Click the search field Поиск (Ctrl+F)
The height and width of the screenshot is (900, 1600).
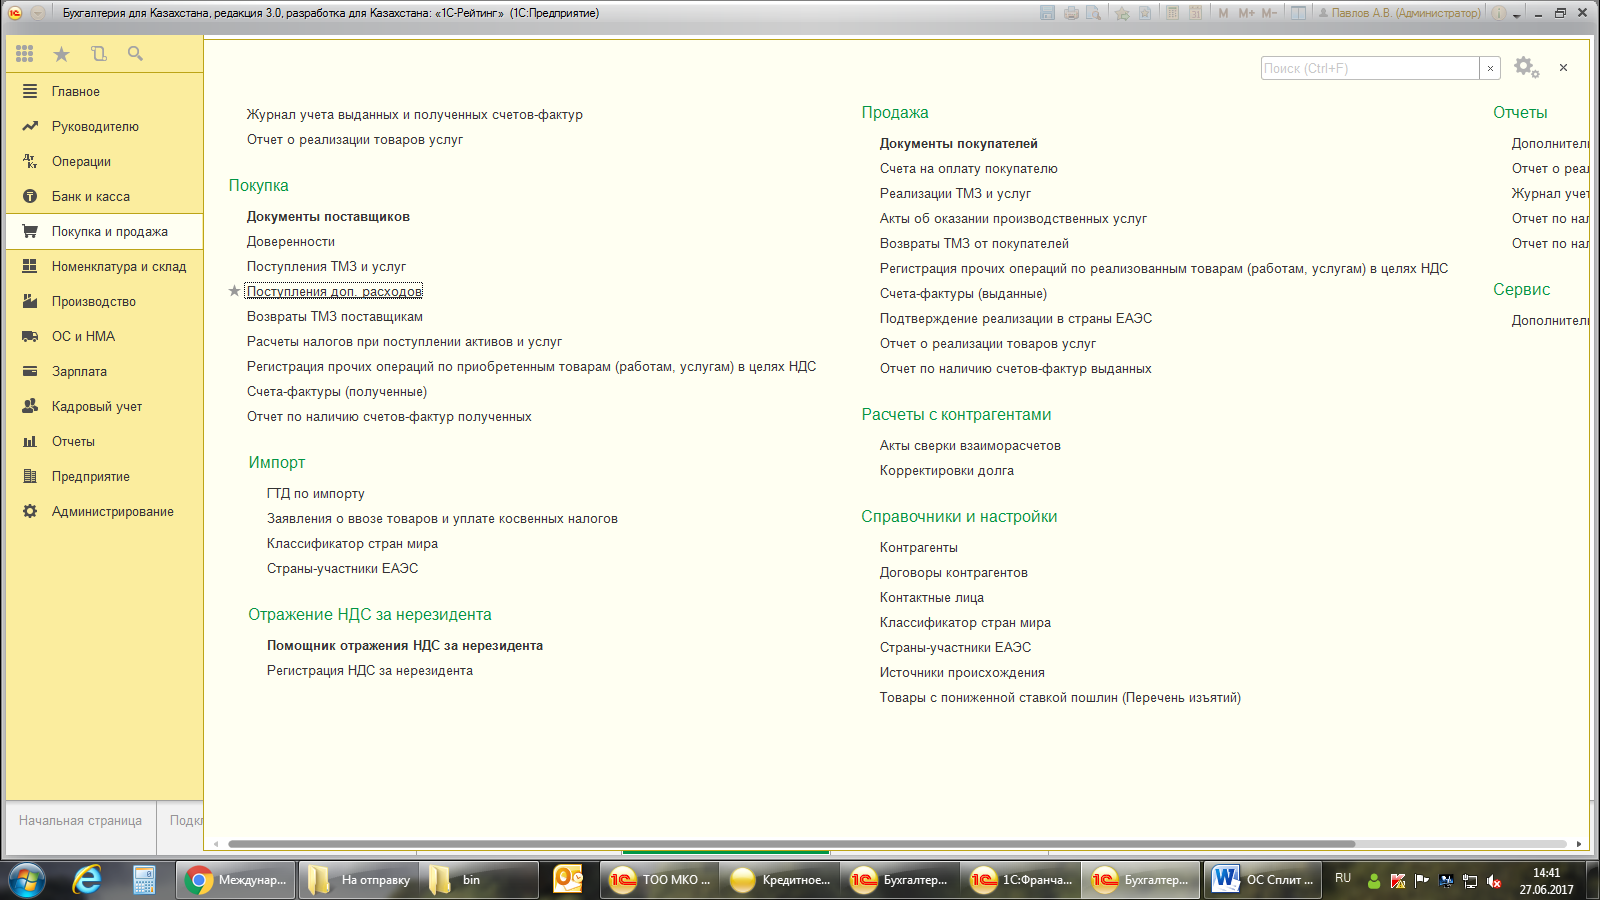1370,68
